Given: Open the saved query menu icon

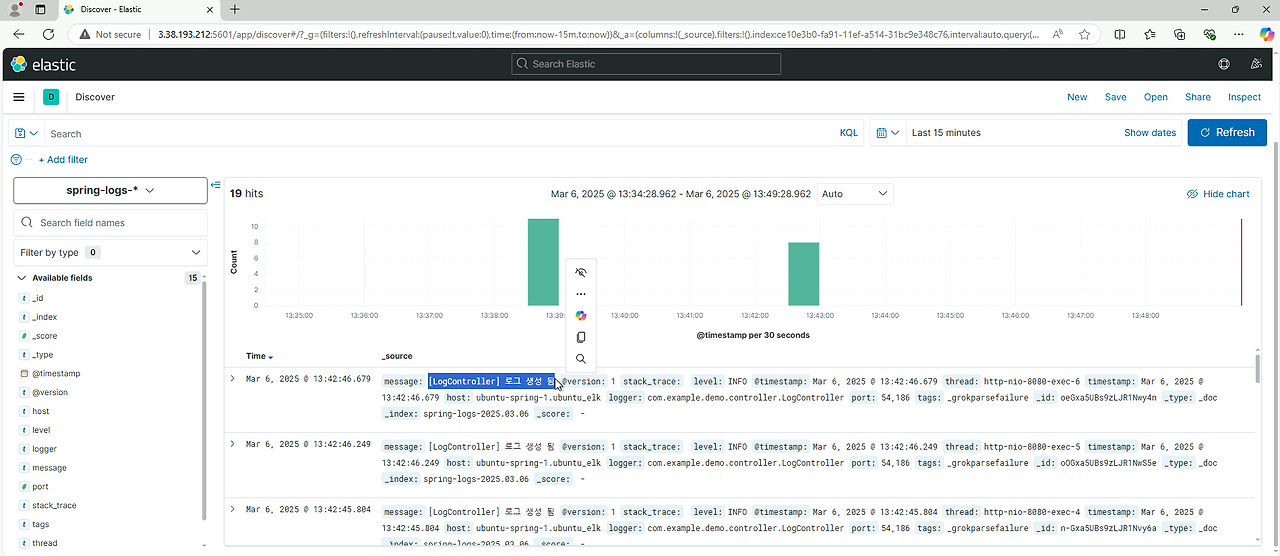Looking at the screenshot, I should tap(26, 133).
